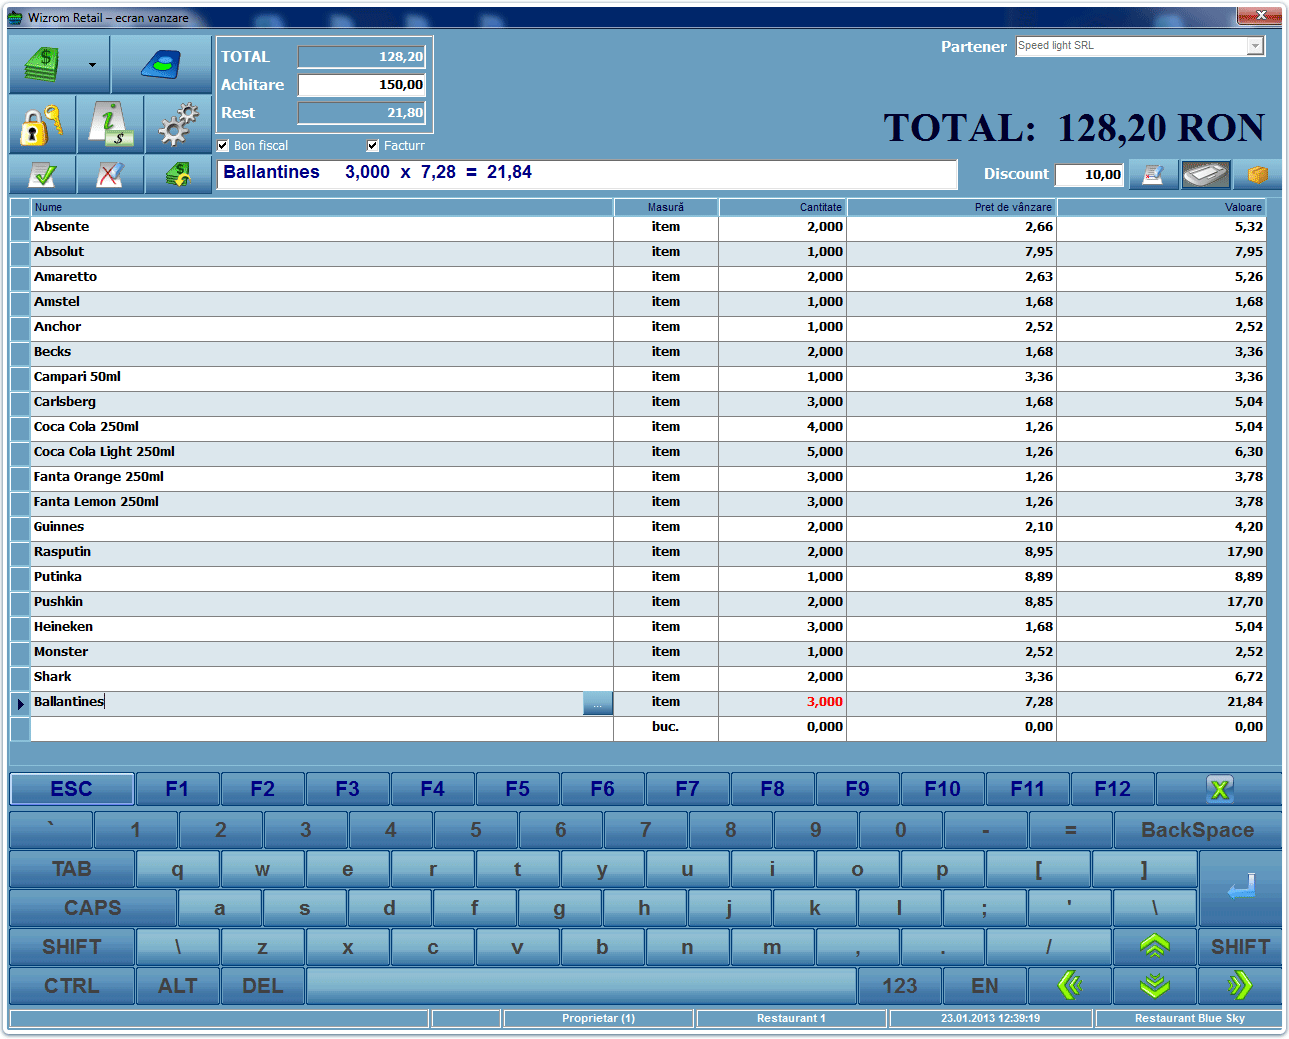
Task: Open the price info tag icon
Action: pyautogui.click(x=110, y=125)
